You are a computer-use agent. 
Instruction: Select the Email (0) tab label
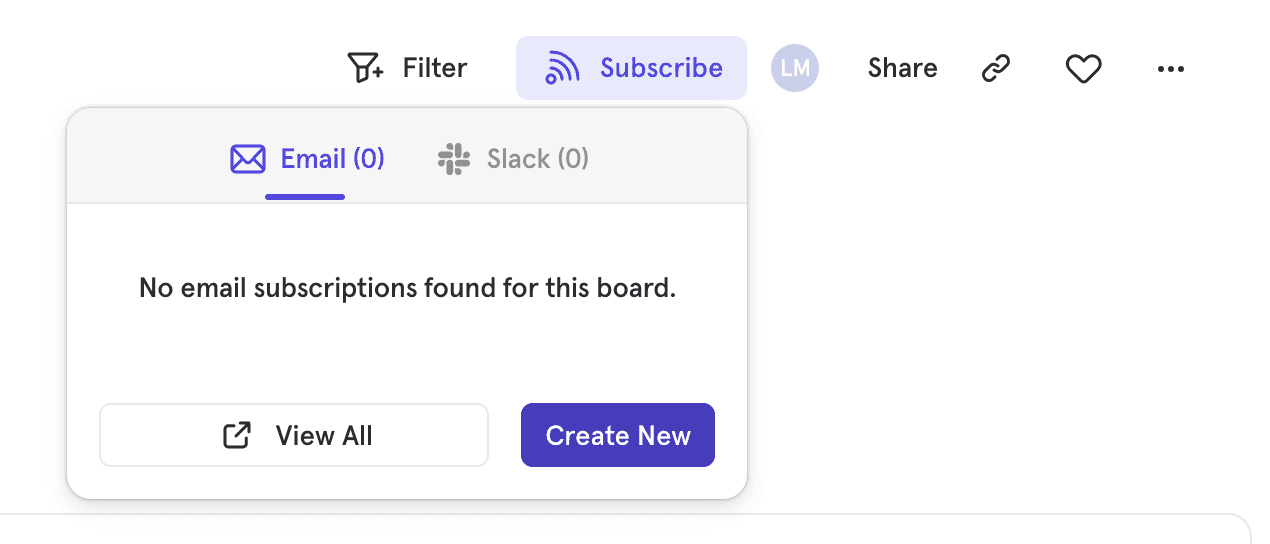332,158
